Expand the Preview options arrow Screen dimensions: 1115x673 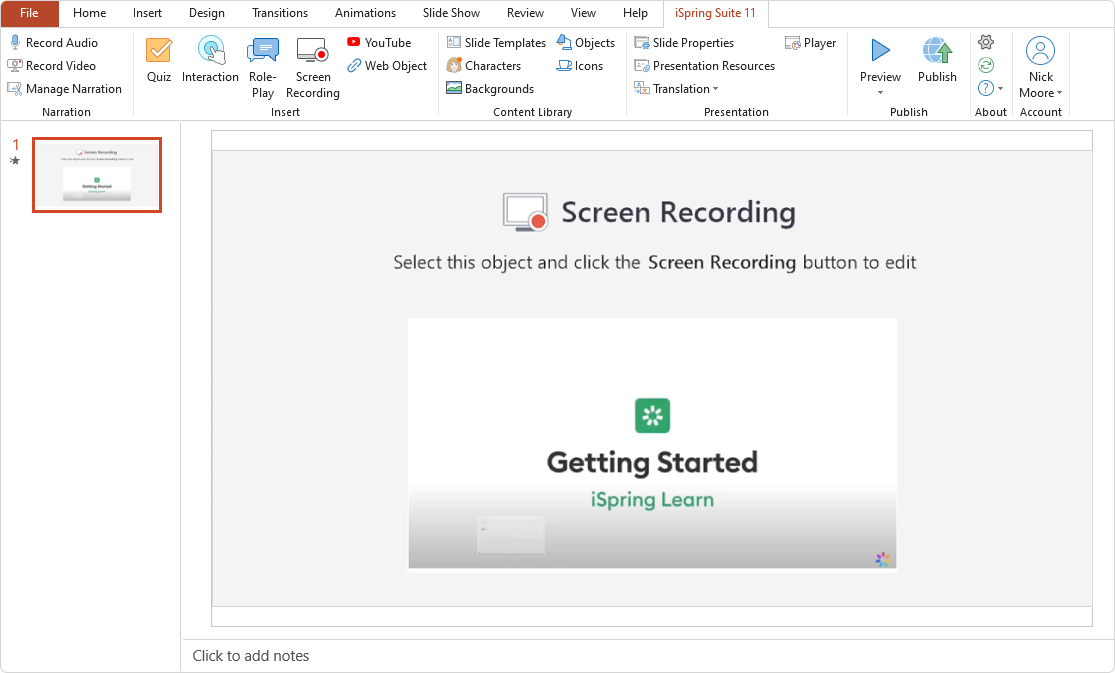[x=880, y=92]
